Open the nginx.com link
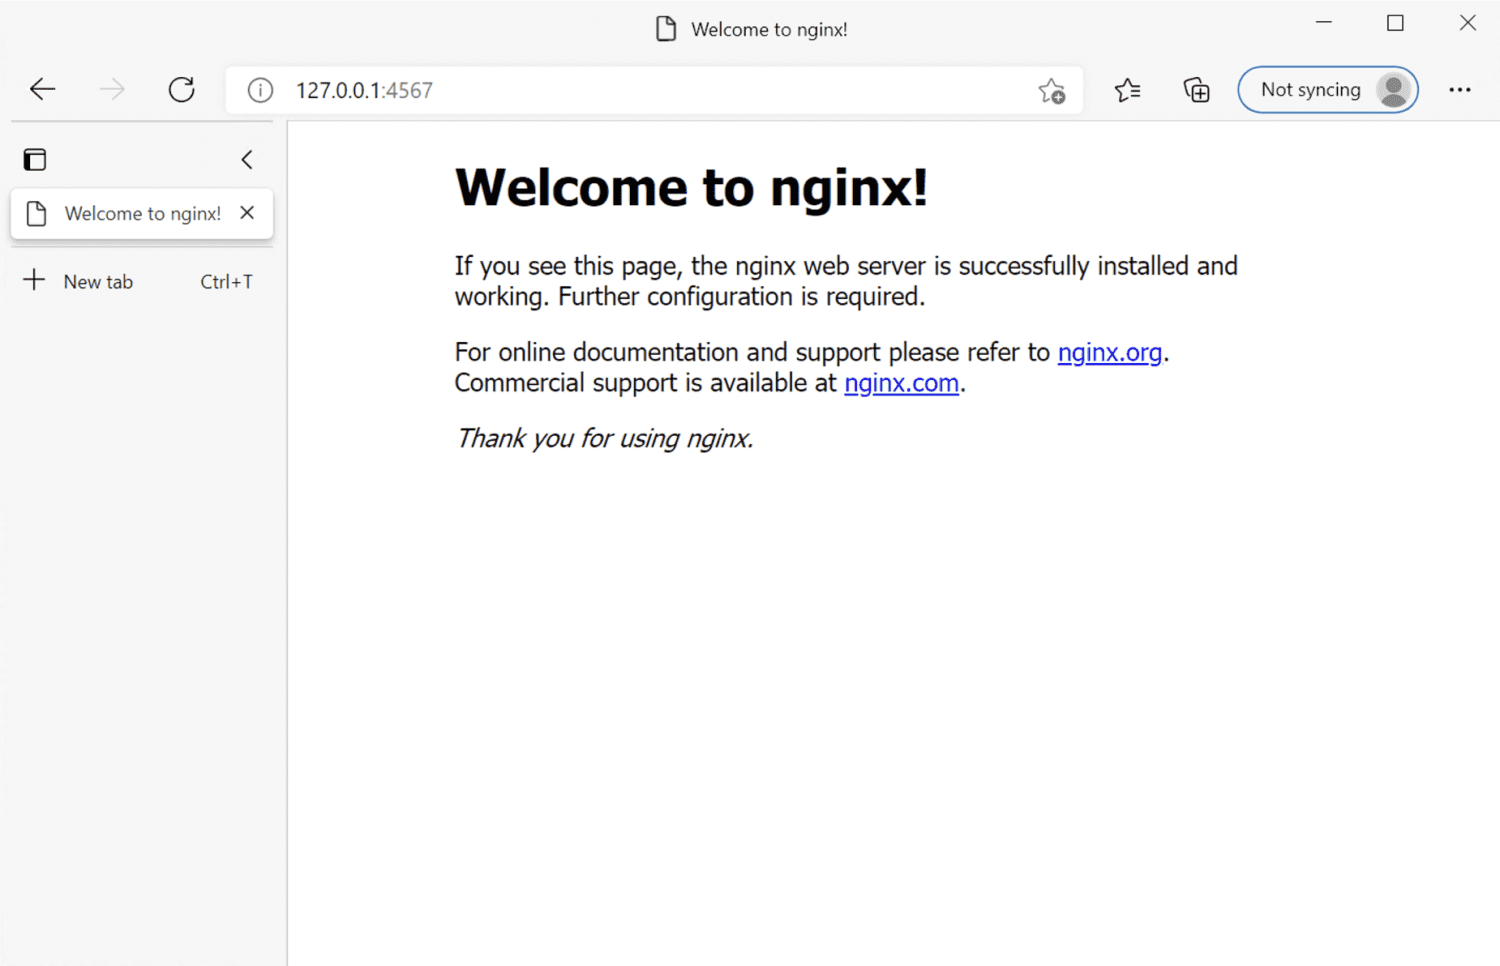The height and width of the screenshot is (966, 1500). (x=901, y=383)
